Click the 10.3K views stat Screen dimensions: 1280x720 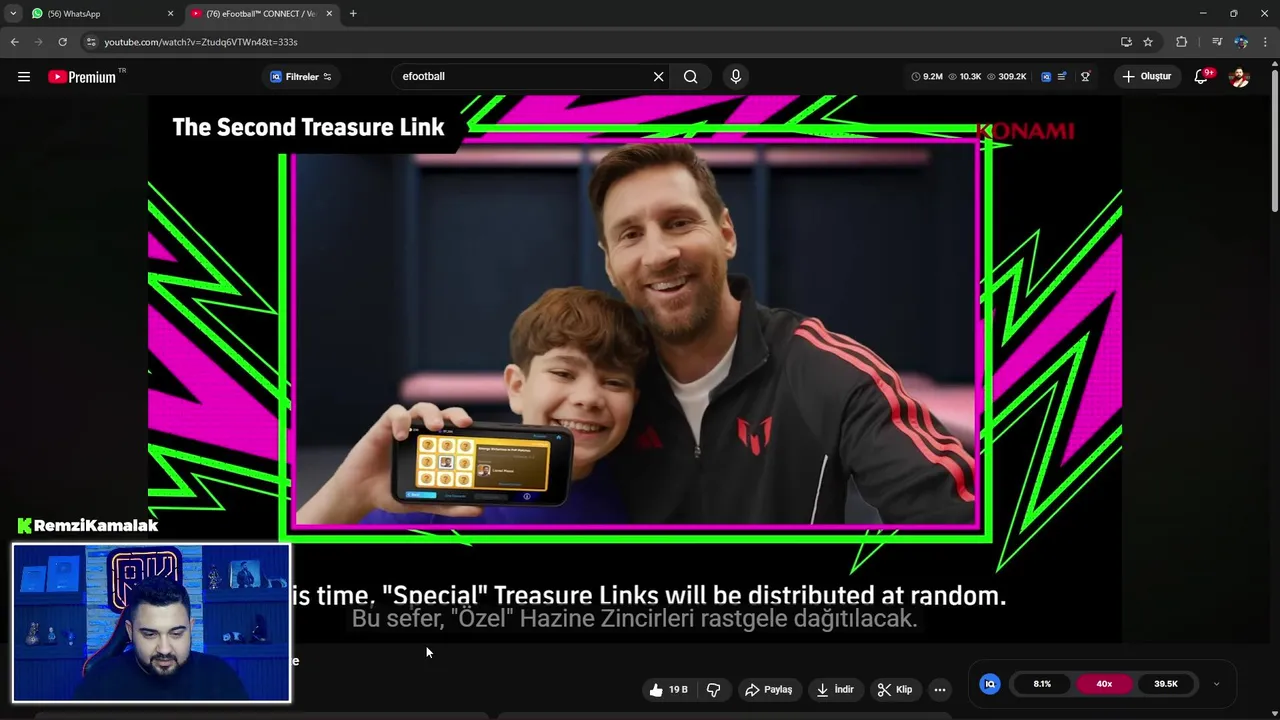965,77
